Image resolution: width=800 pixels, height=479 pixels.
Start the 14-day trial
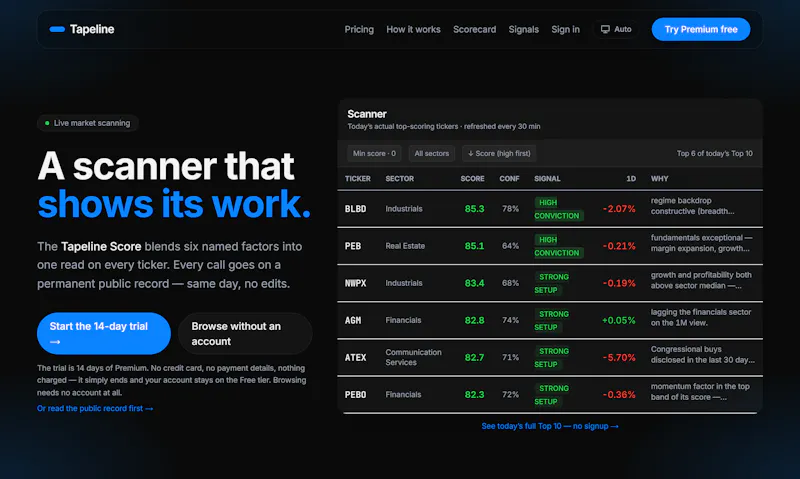(x=104, y=334)
